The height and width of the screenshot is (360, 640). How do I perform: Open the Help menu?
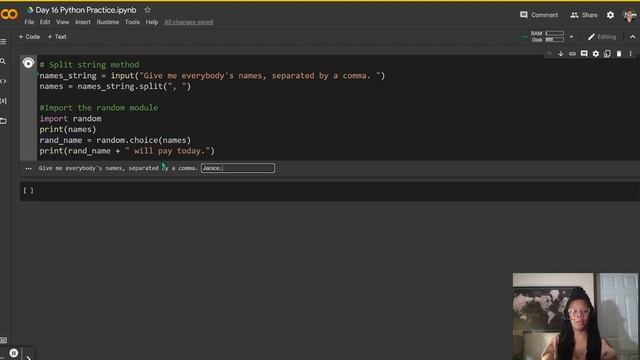pos(152,22)
